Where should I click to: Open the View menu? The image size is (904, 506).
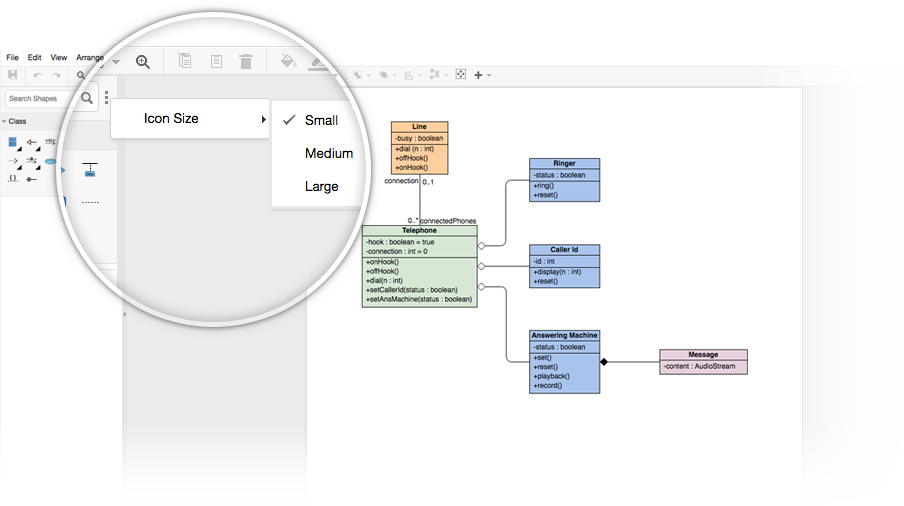[x=58, y=57]
